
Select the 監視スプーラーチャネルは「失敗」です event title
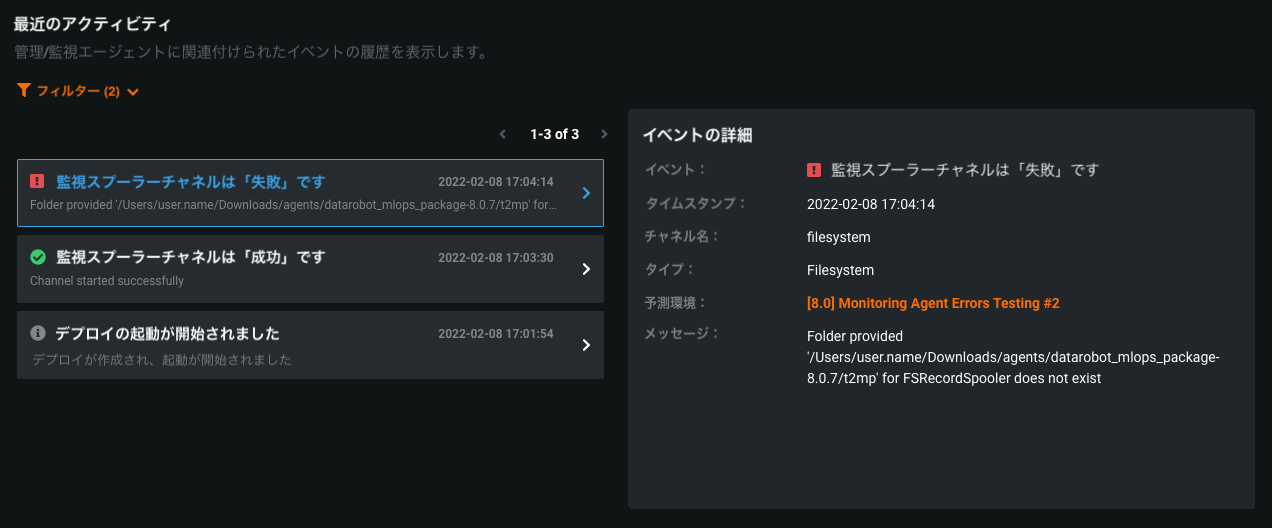coord(191,182)
